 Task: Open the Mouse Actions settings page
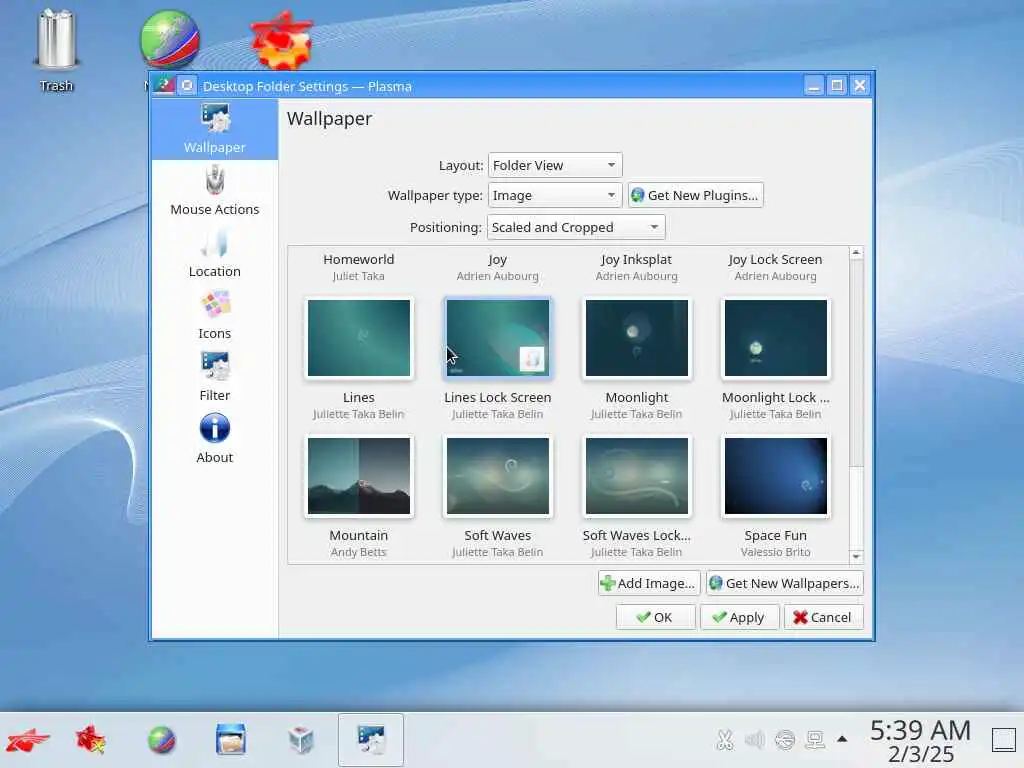coord(215,191)
